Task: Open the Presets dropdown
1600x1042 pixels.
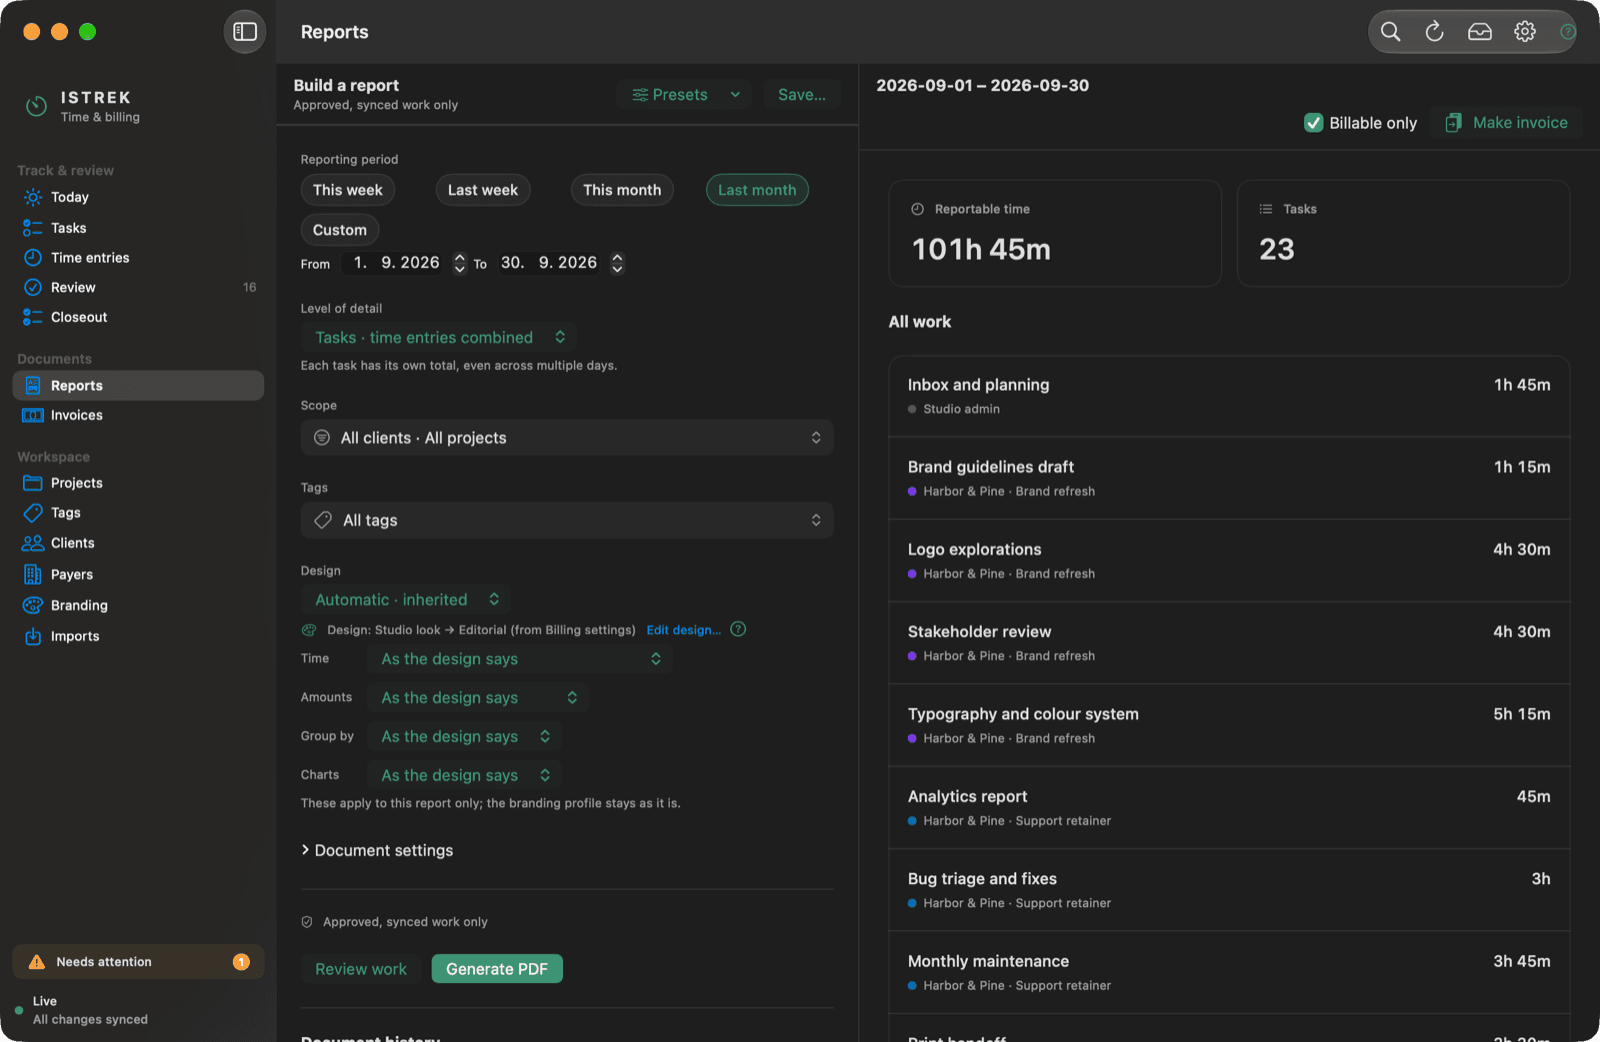Action: [685, 95]
